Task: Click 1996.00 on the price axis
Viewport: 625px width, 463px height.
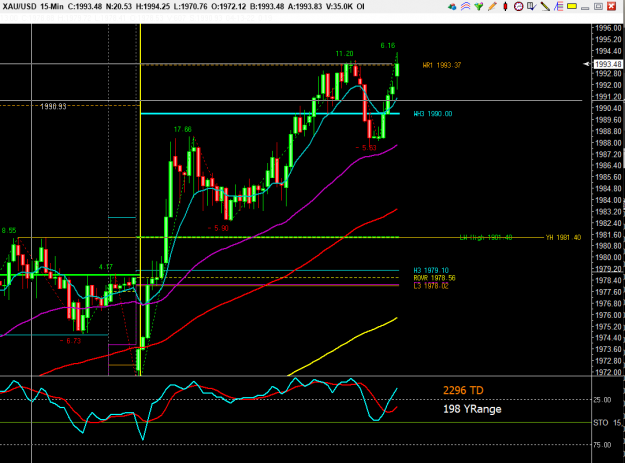Action: click(x=609, y=28)
